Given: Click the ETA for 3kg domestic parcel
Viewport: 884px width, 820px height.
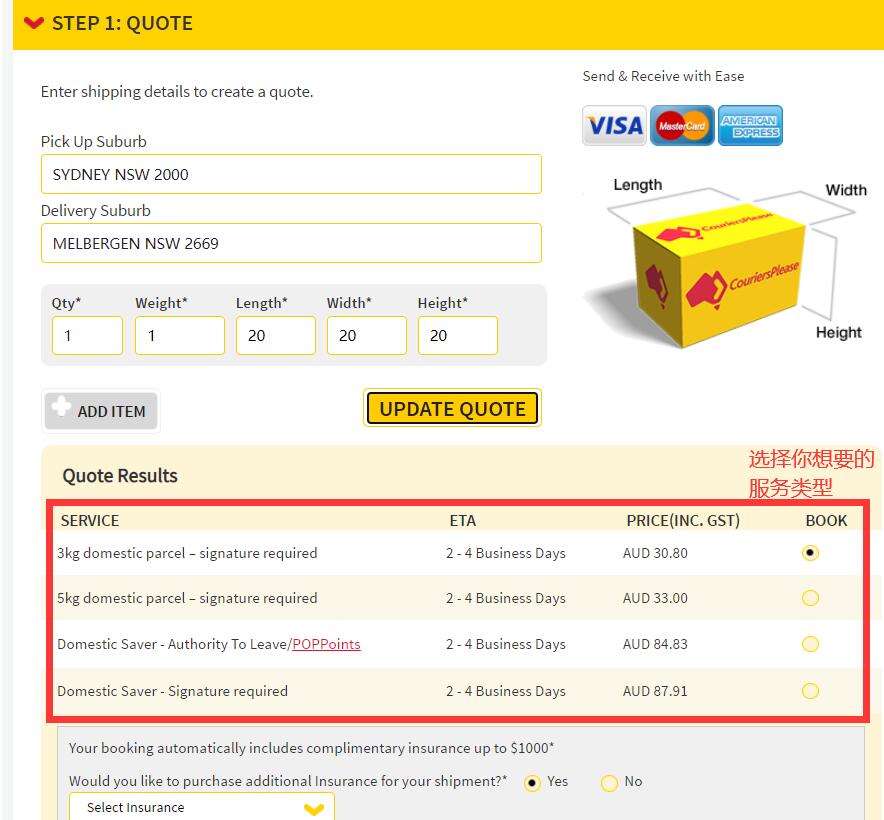Looking at the screenshot, I should click(x=506, y=553).
